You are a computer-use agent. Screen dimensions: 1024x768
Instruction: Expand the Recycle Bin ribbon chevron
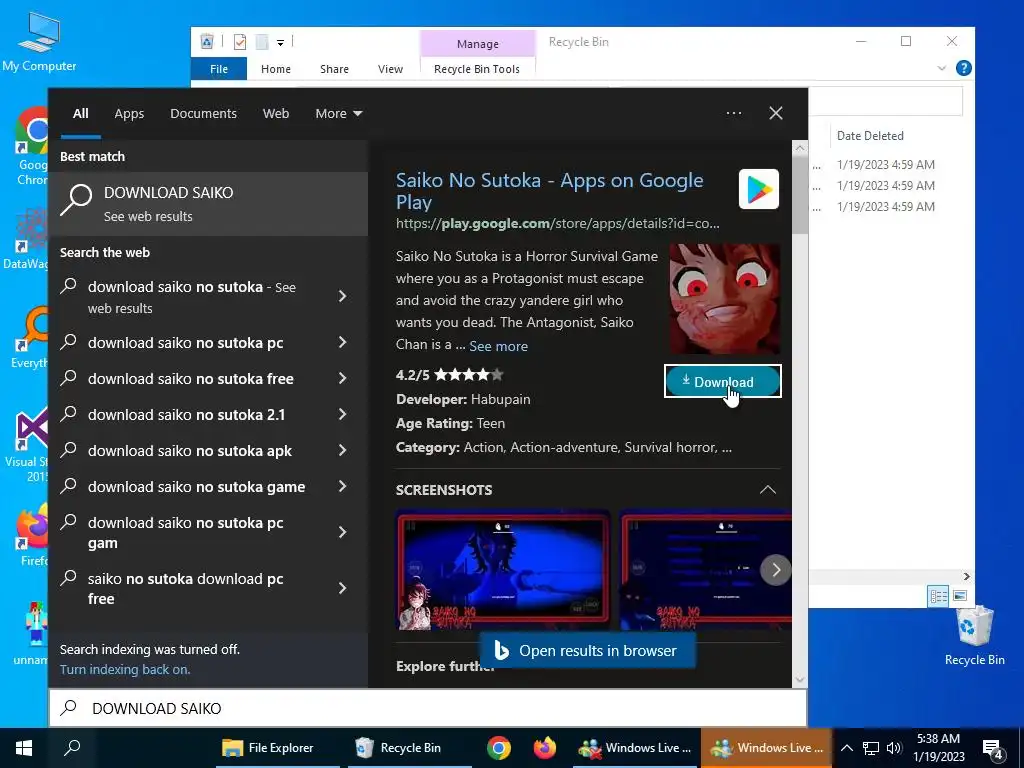pos(941,68)
